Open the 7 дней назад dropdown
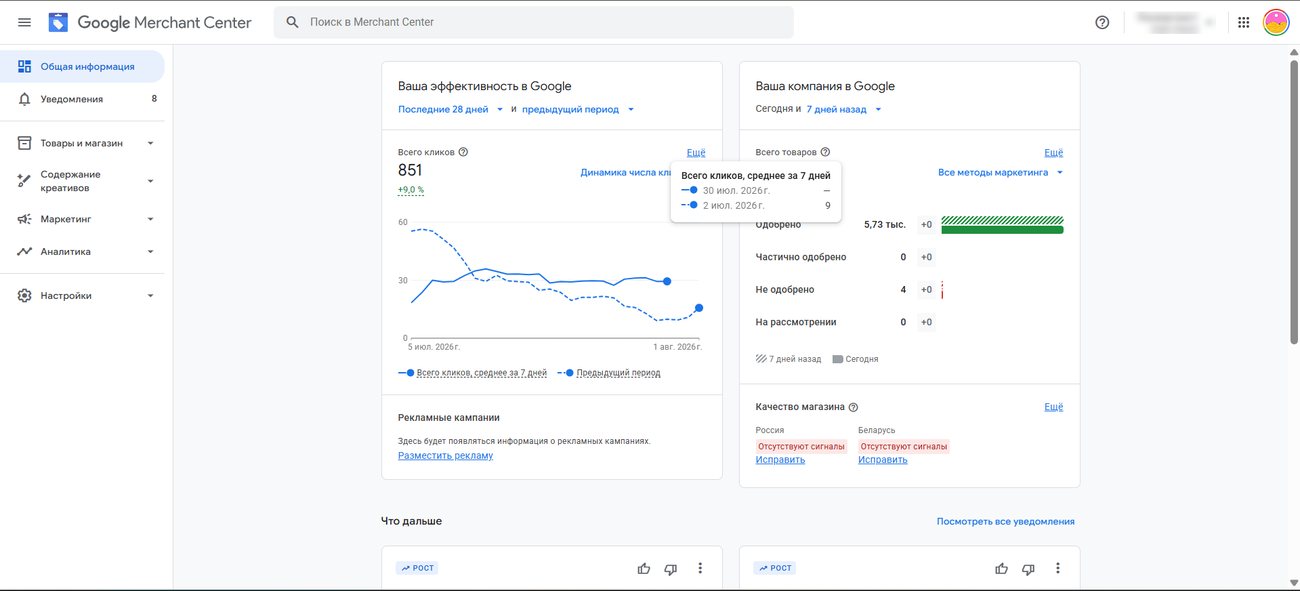The image size is (1300, 591). [844, 109]
